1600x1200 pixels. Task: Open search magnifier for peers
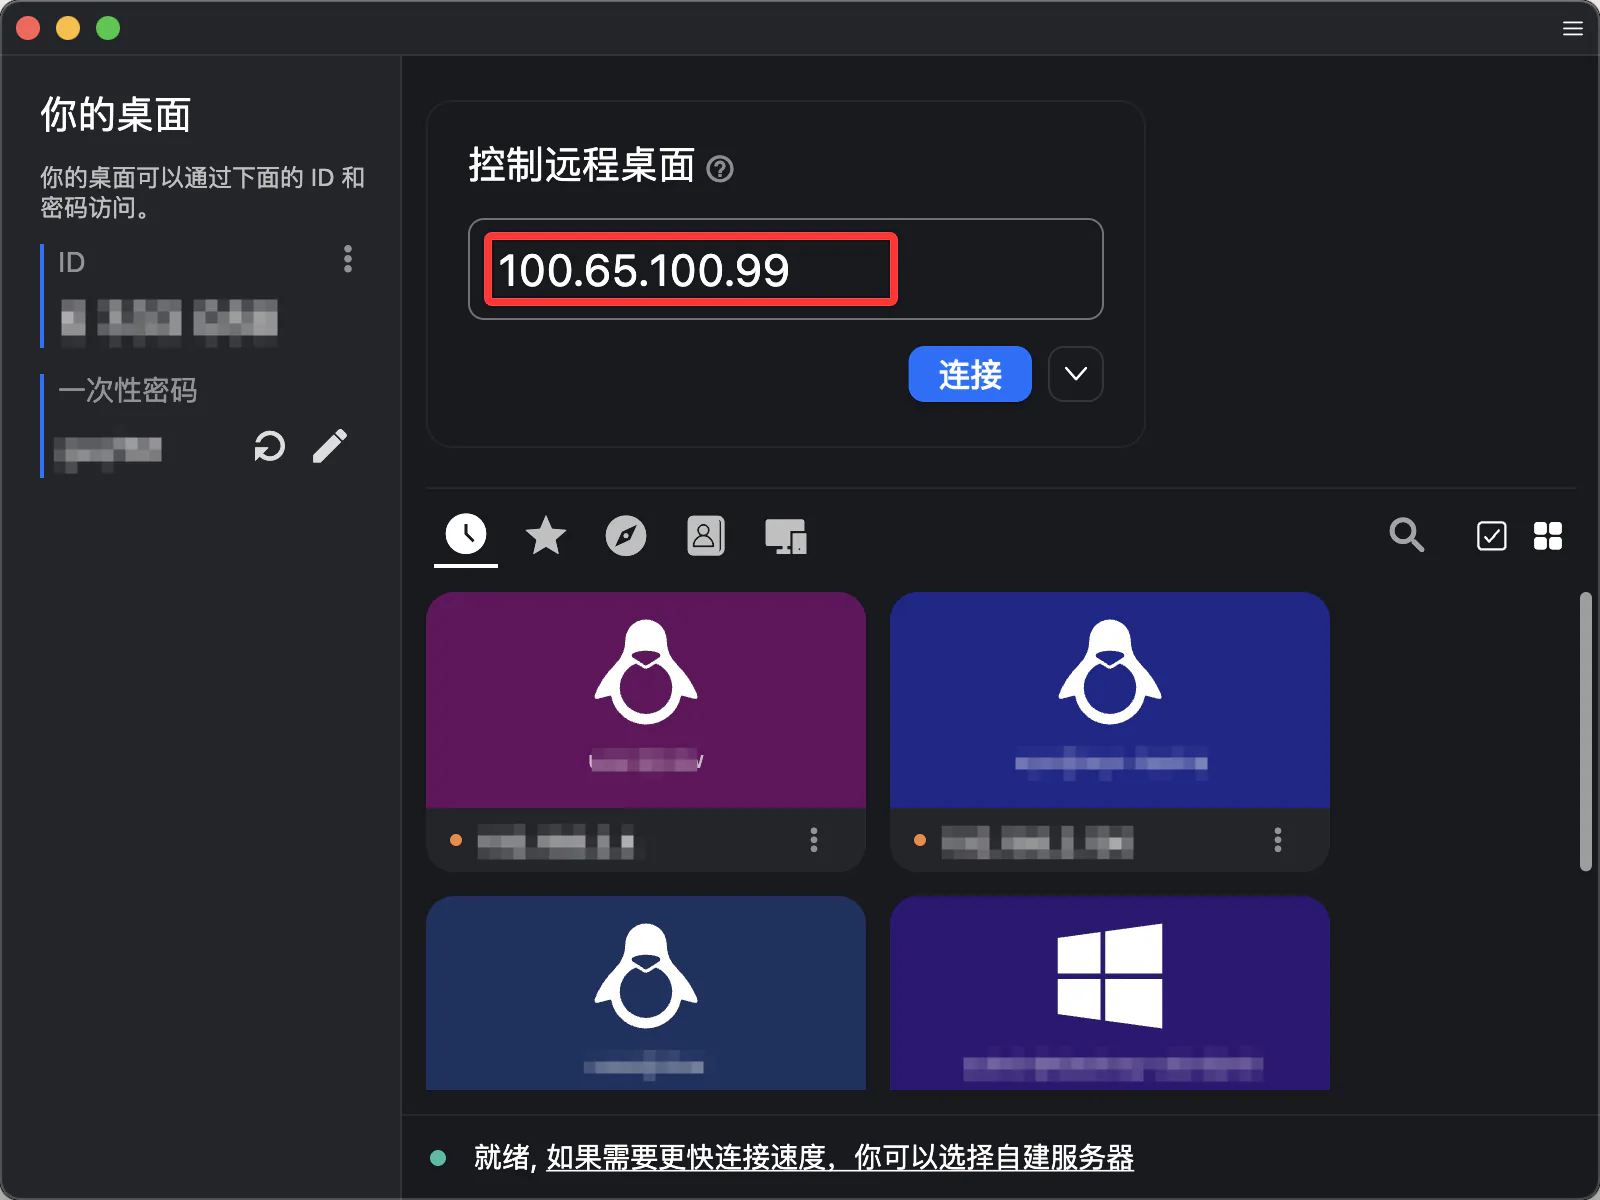click(1407, 535)
